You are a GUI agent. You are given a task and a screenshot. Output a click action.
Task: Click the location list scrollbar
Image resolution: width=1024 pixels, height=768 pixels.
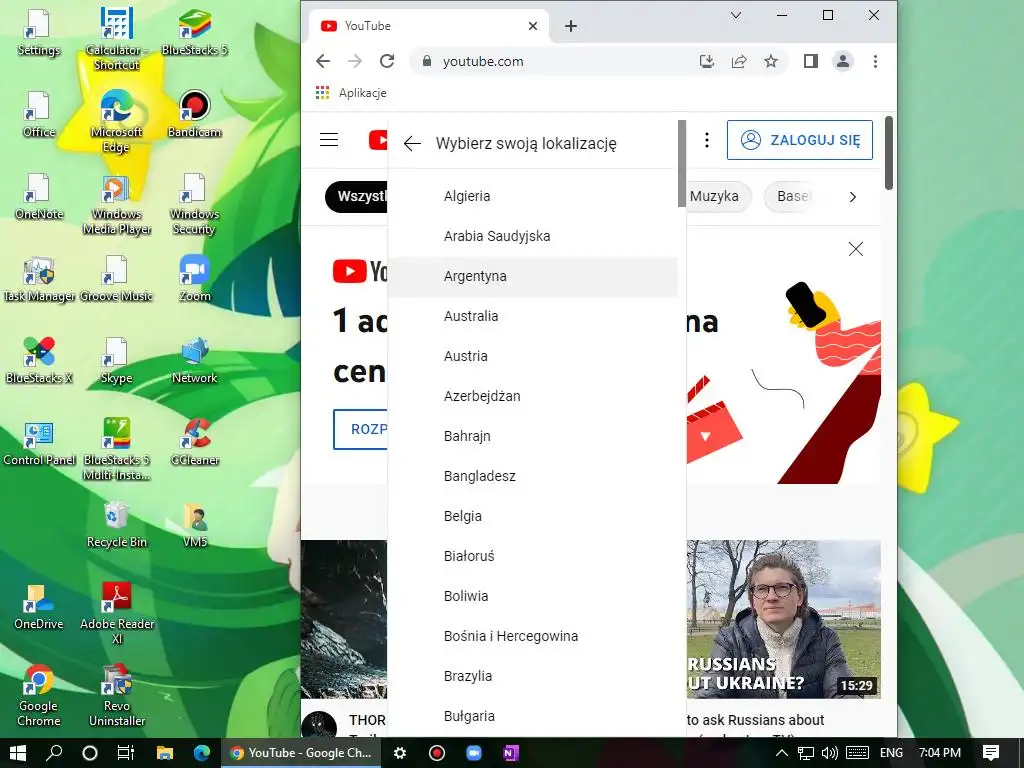click(x=682, y=163)
